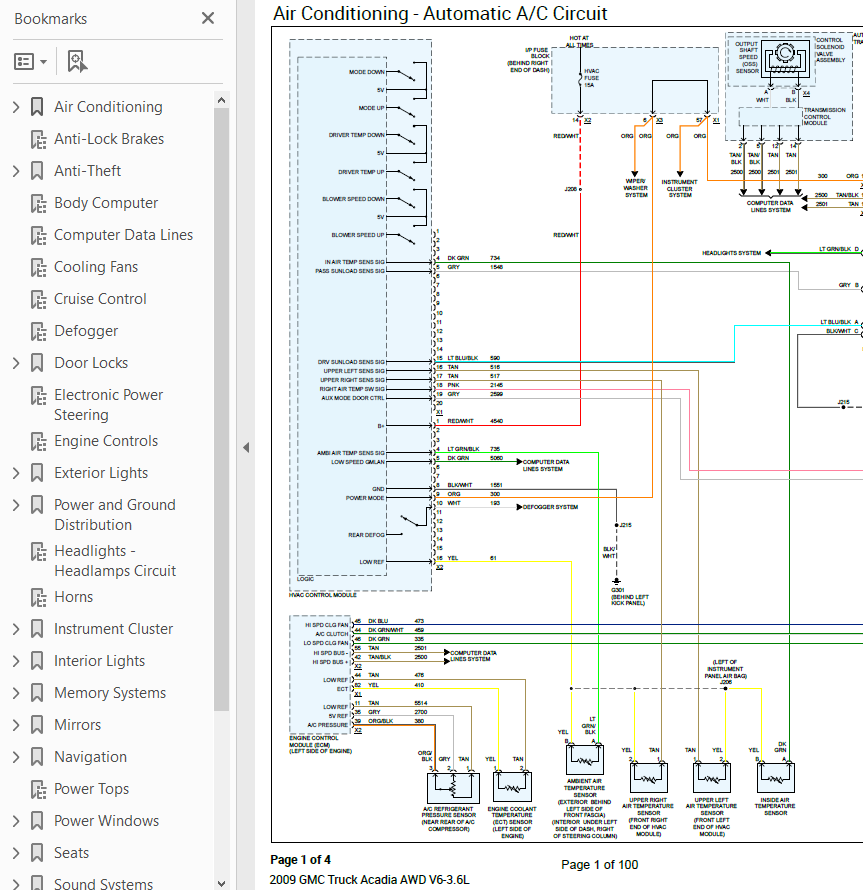Collapse the navigation pane with the arrow
863x890 pixels.
coord(246,447)
